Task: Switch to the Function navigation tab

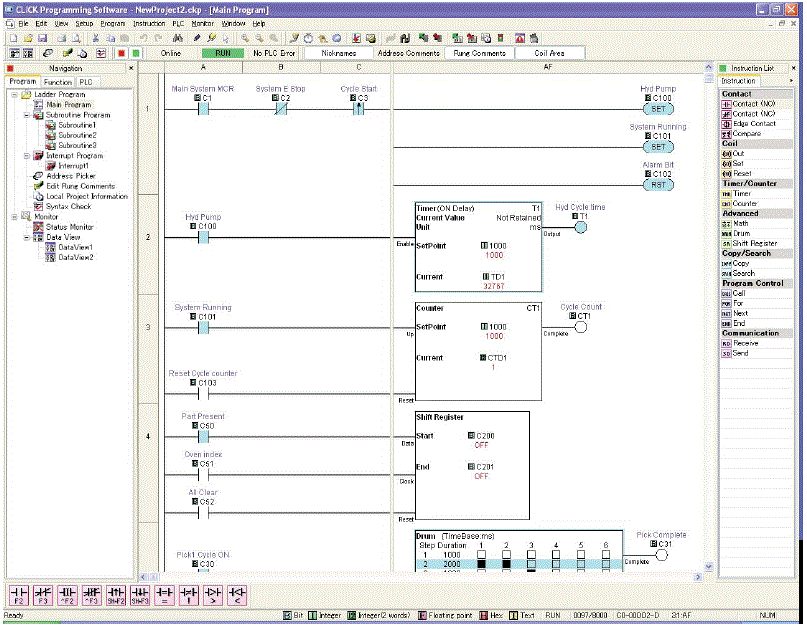Action: click(x=57, y=82)
